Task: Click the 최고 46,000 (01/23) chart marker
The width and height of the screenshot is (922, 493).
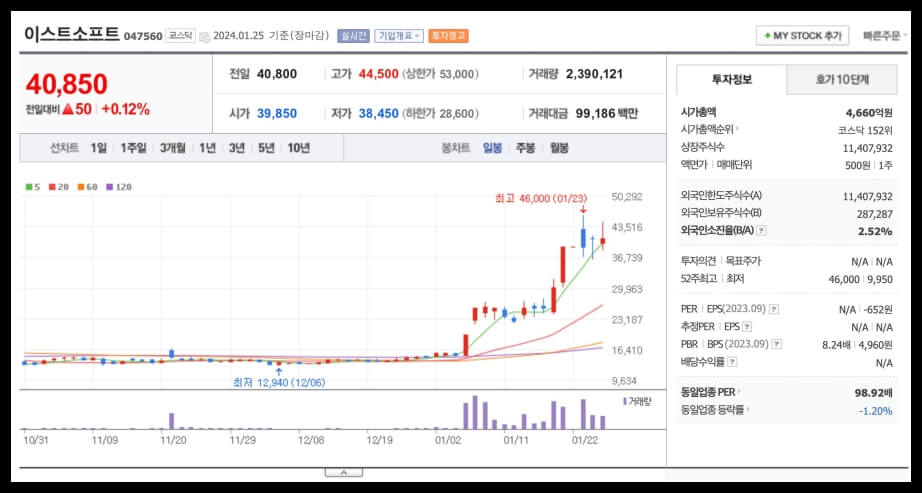Action: (541, 199)
